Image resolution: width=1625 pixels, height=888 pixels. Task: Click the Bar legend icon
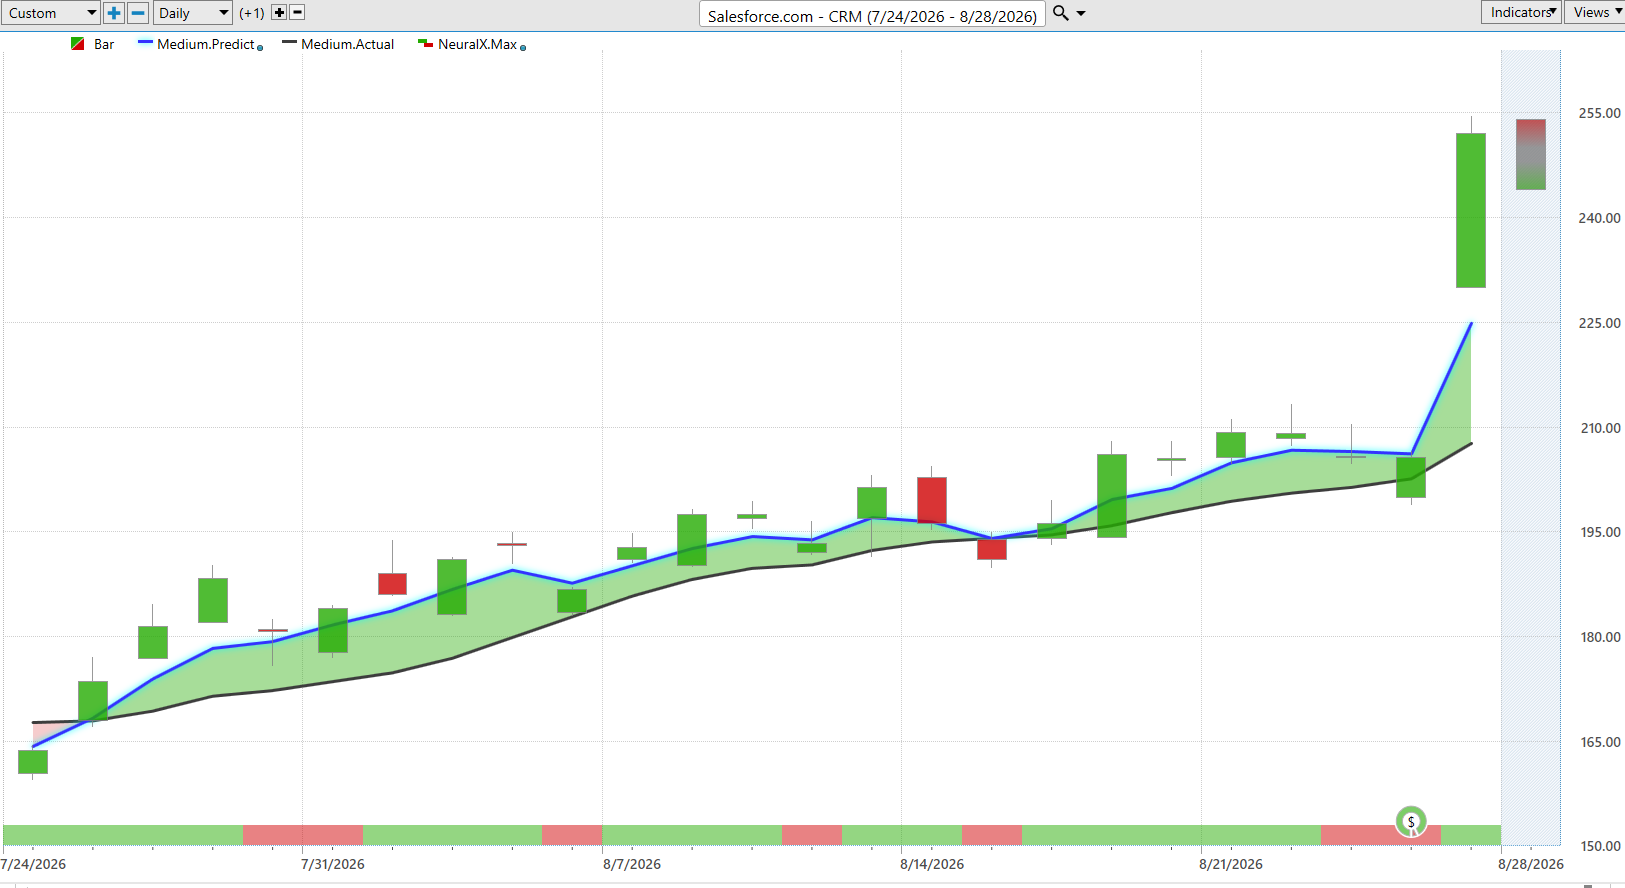78,44
